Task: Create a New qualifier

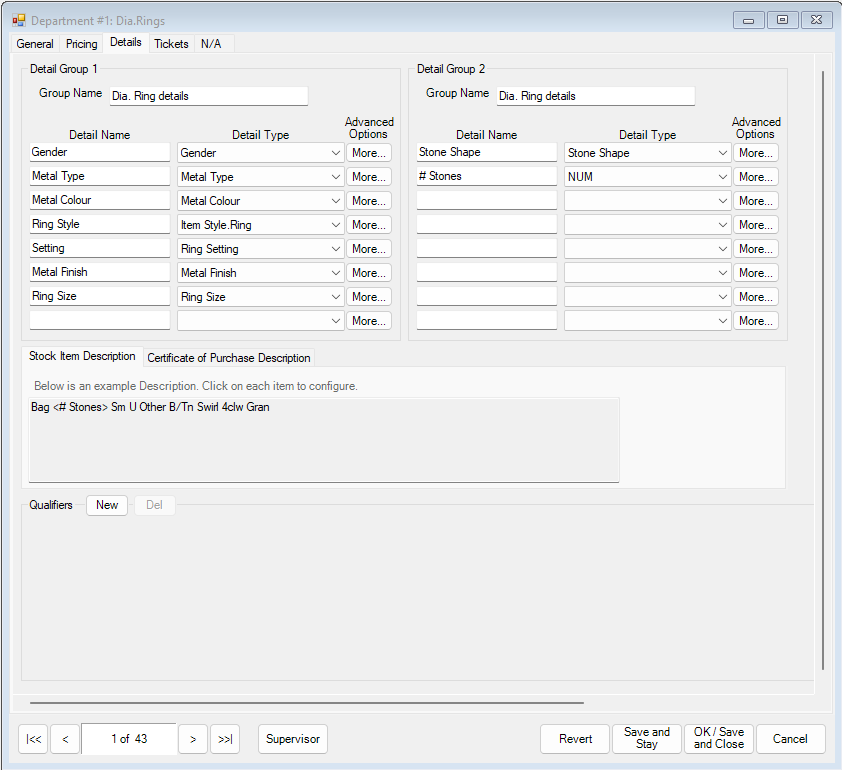Action: pos(106,505)
